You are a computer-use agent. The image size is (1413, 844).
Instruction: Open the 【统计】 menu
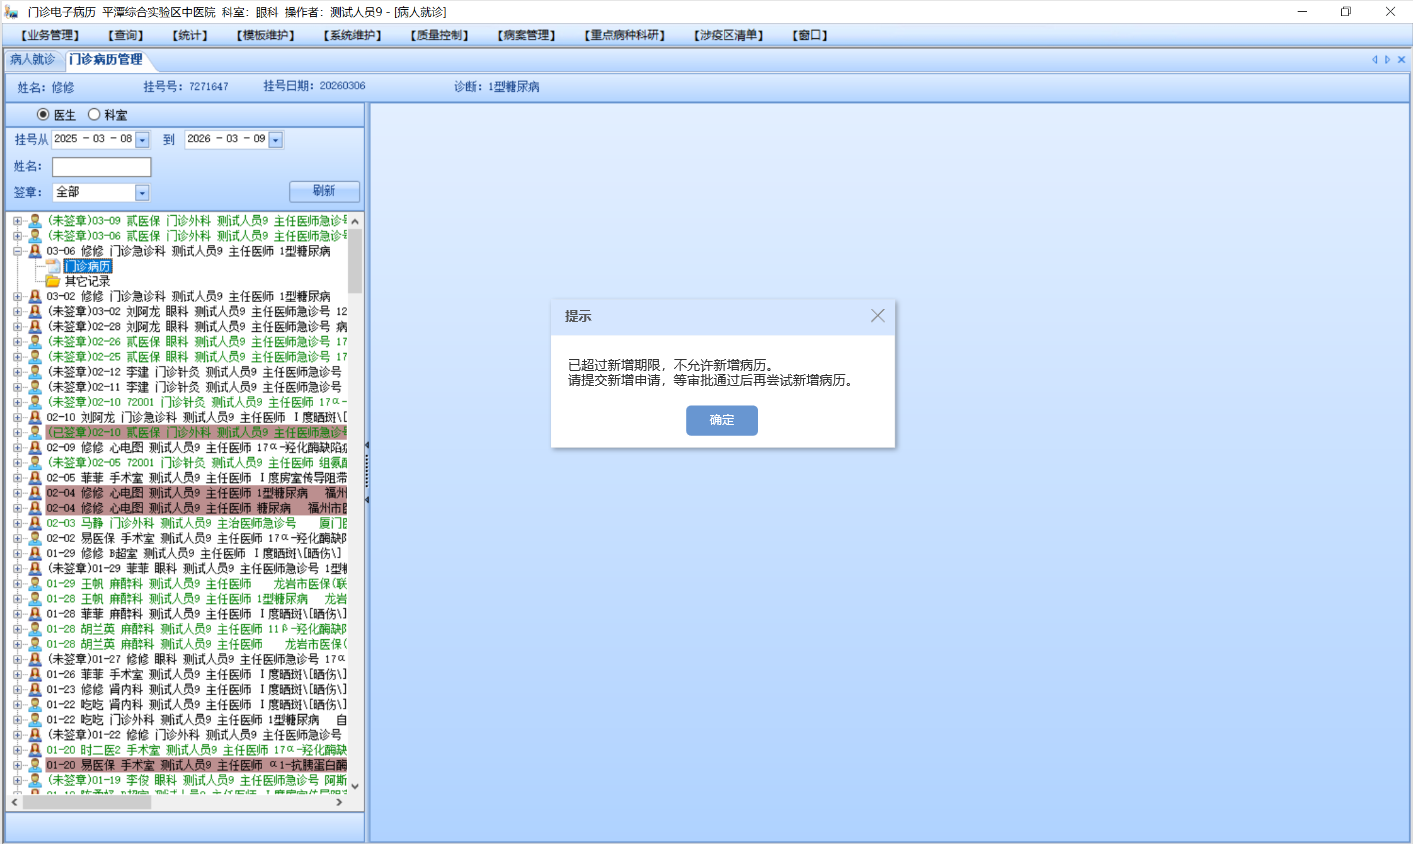[190, 35]
